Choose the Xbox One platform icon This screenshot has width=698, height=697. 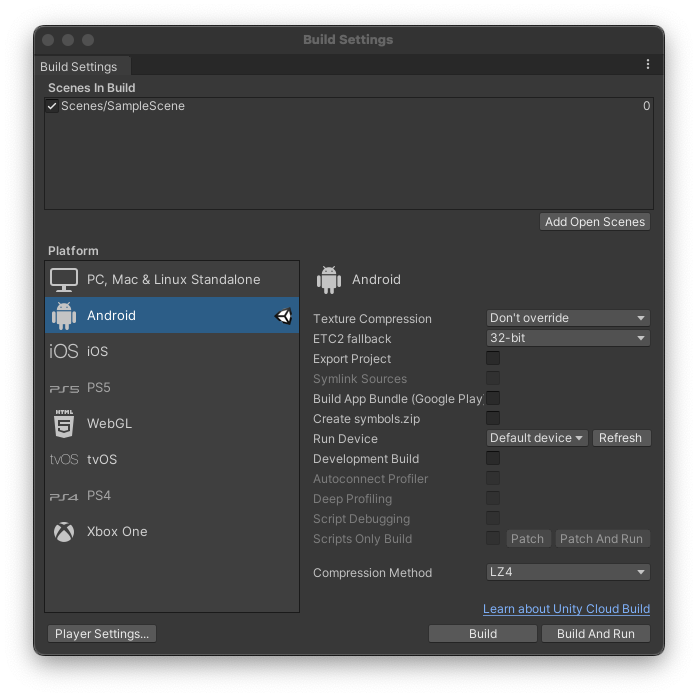pos(64,532)
